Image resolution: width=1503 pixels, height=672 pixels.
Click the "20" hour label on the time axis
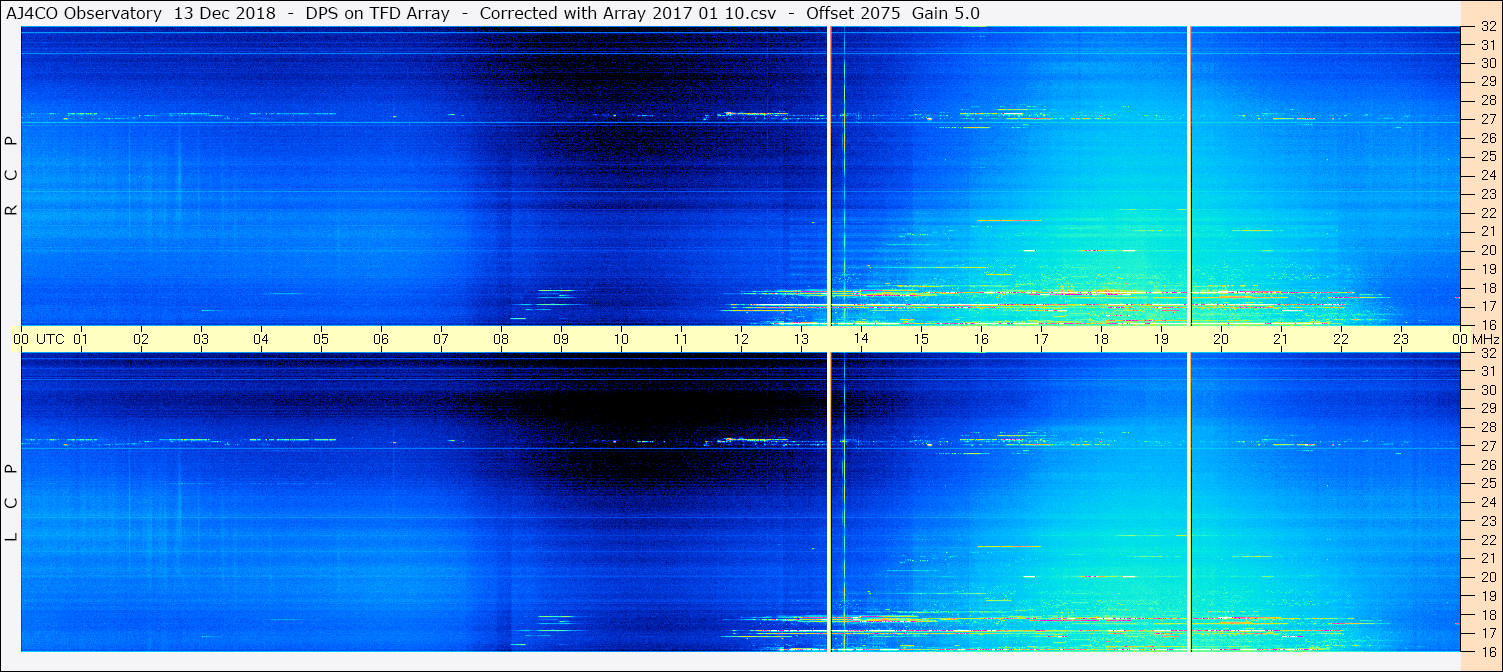pyautogui.click(x=1221, y=339)
